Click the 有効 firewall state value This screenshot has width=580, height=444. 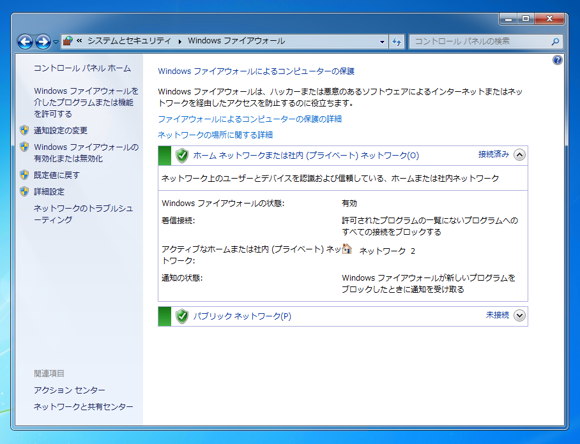tap(349, 203)
